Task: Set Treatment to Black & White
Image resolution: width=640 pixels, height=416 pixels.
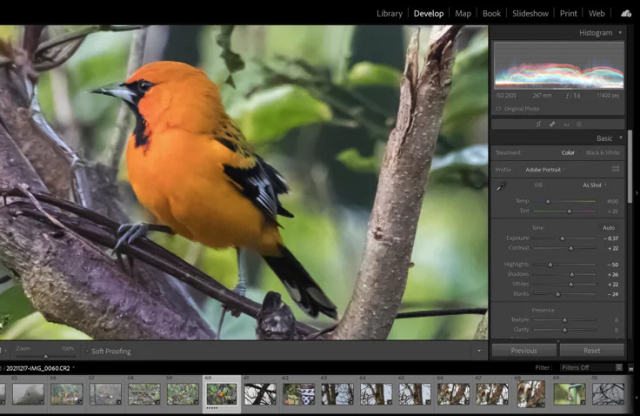Action: coord(601,153)
